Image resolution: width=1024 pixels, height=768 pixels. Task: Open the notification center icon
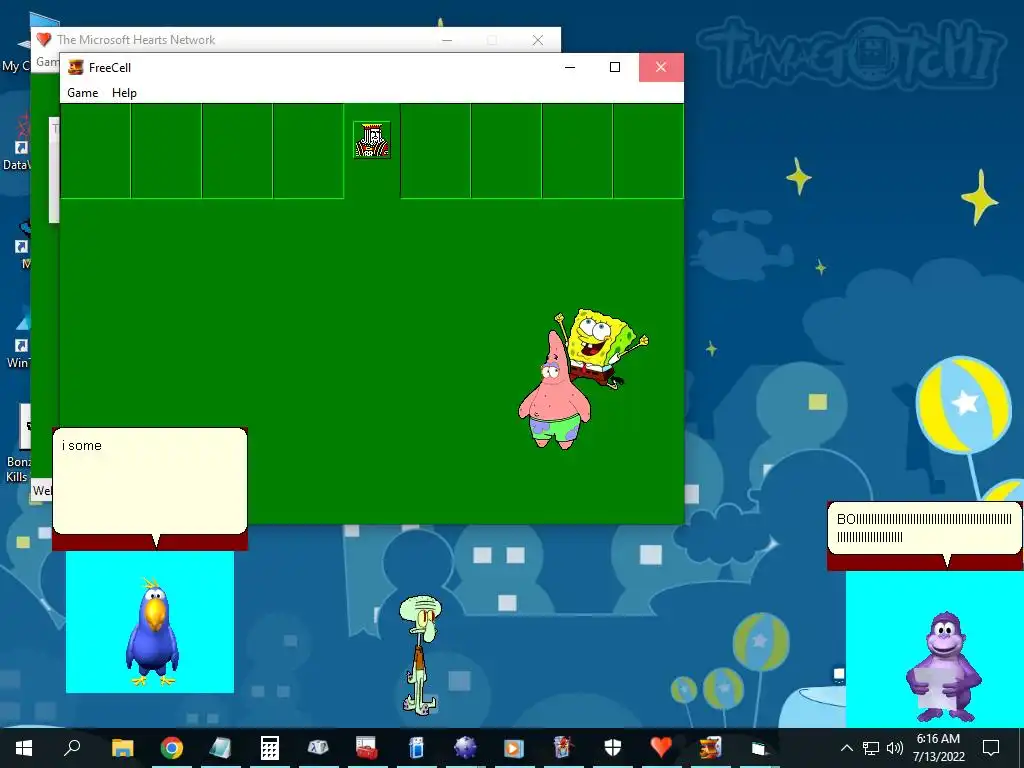click(x=991, y=748)
